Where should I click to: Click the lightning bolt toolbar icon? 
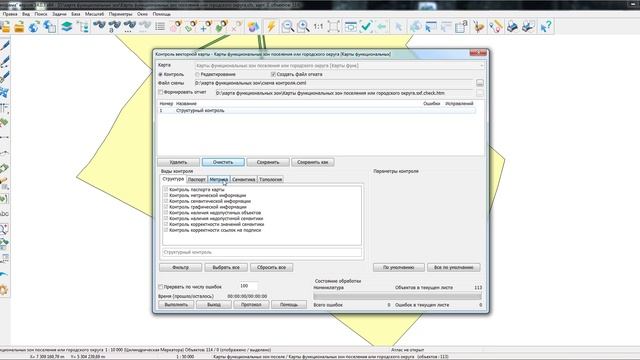coord(271,27)
